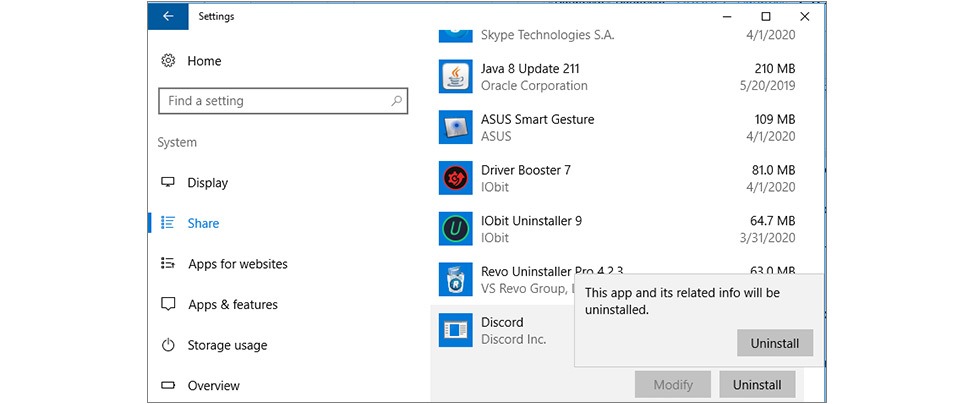Click the Discord app name

502,322
